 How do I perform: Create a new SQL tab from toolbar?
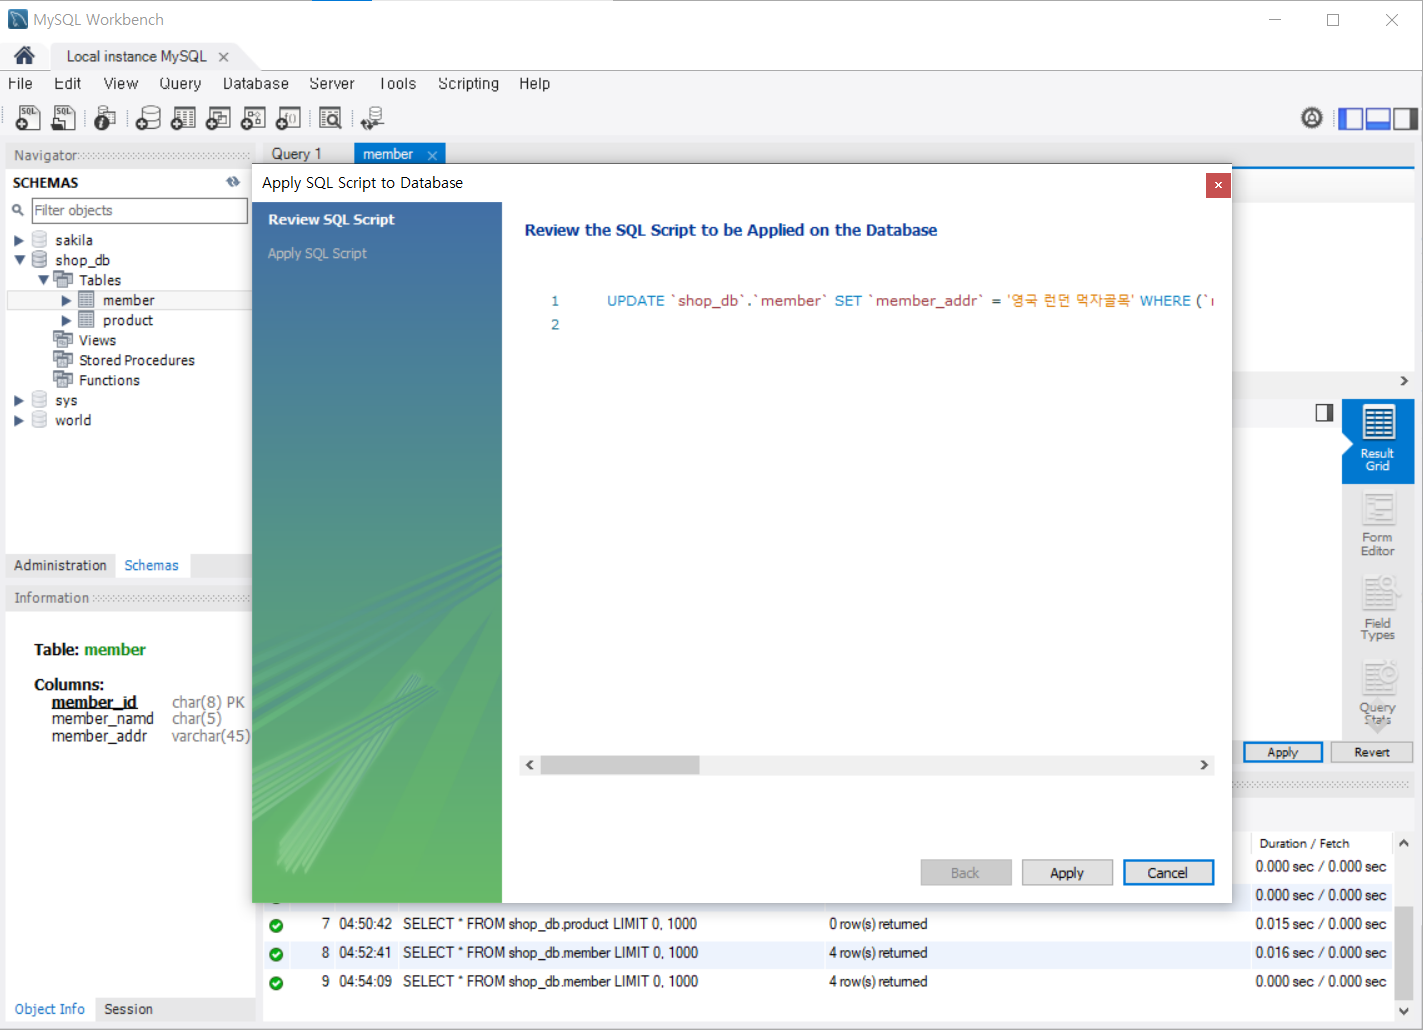click(28, 118)
